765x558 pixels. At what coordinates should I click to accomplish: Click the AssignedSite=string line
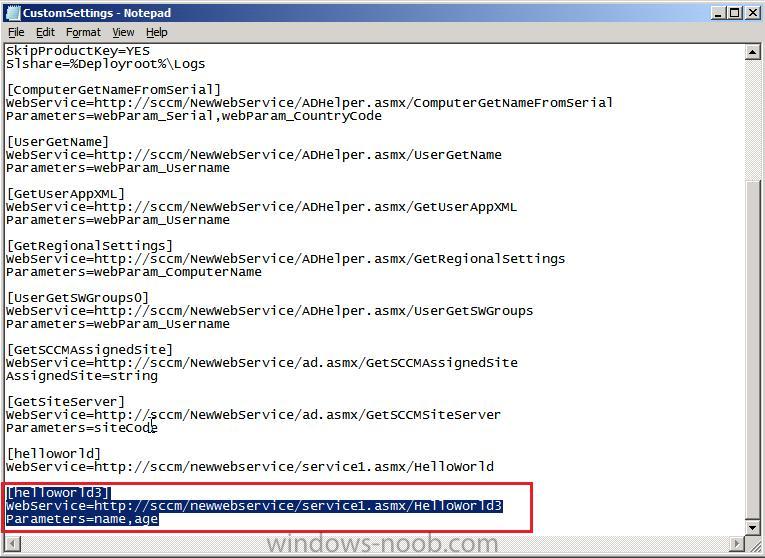click(x=82, y=376)
